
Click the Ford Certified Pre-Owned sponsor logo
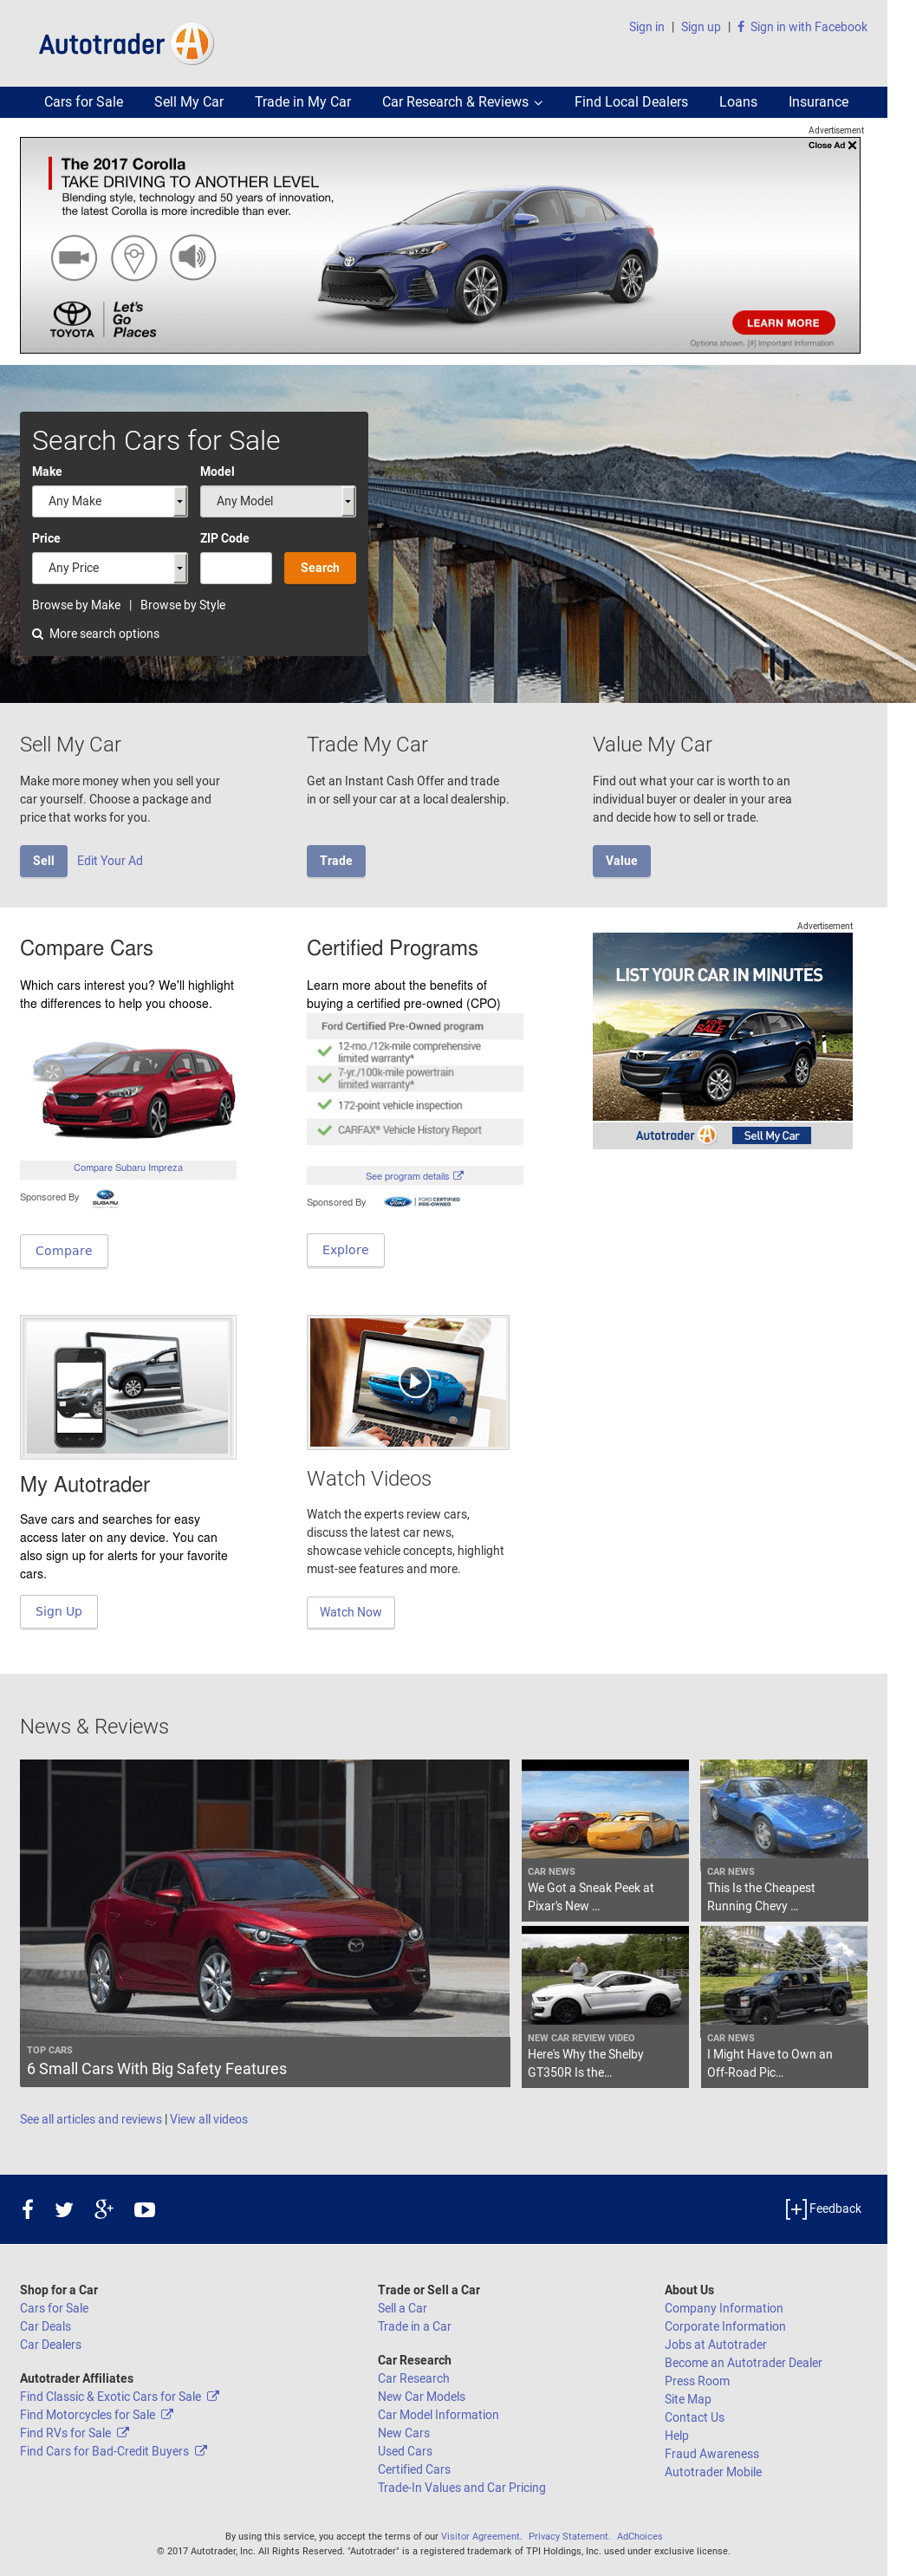click(x=422, y=1201)
